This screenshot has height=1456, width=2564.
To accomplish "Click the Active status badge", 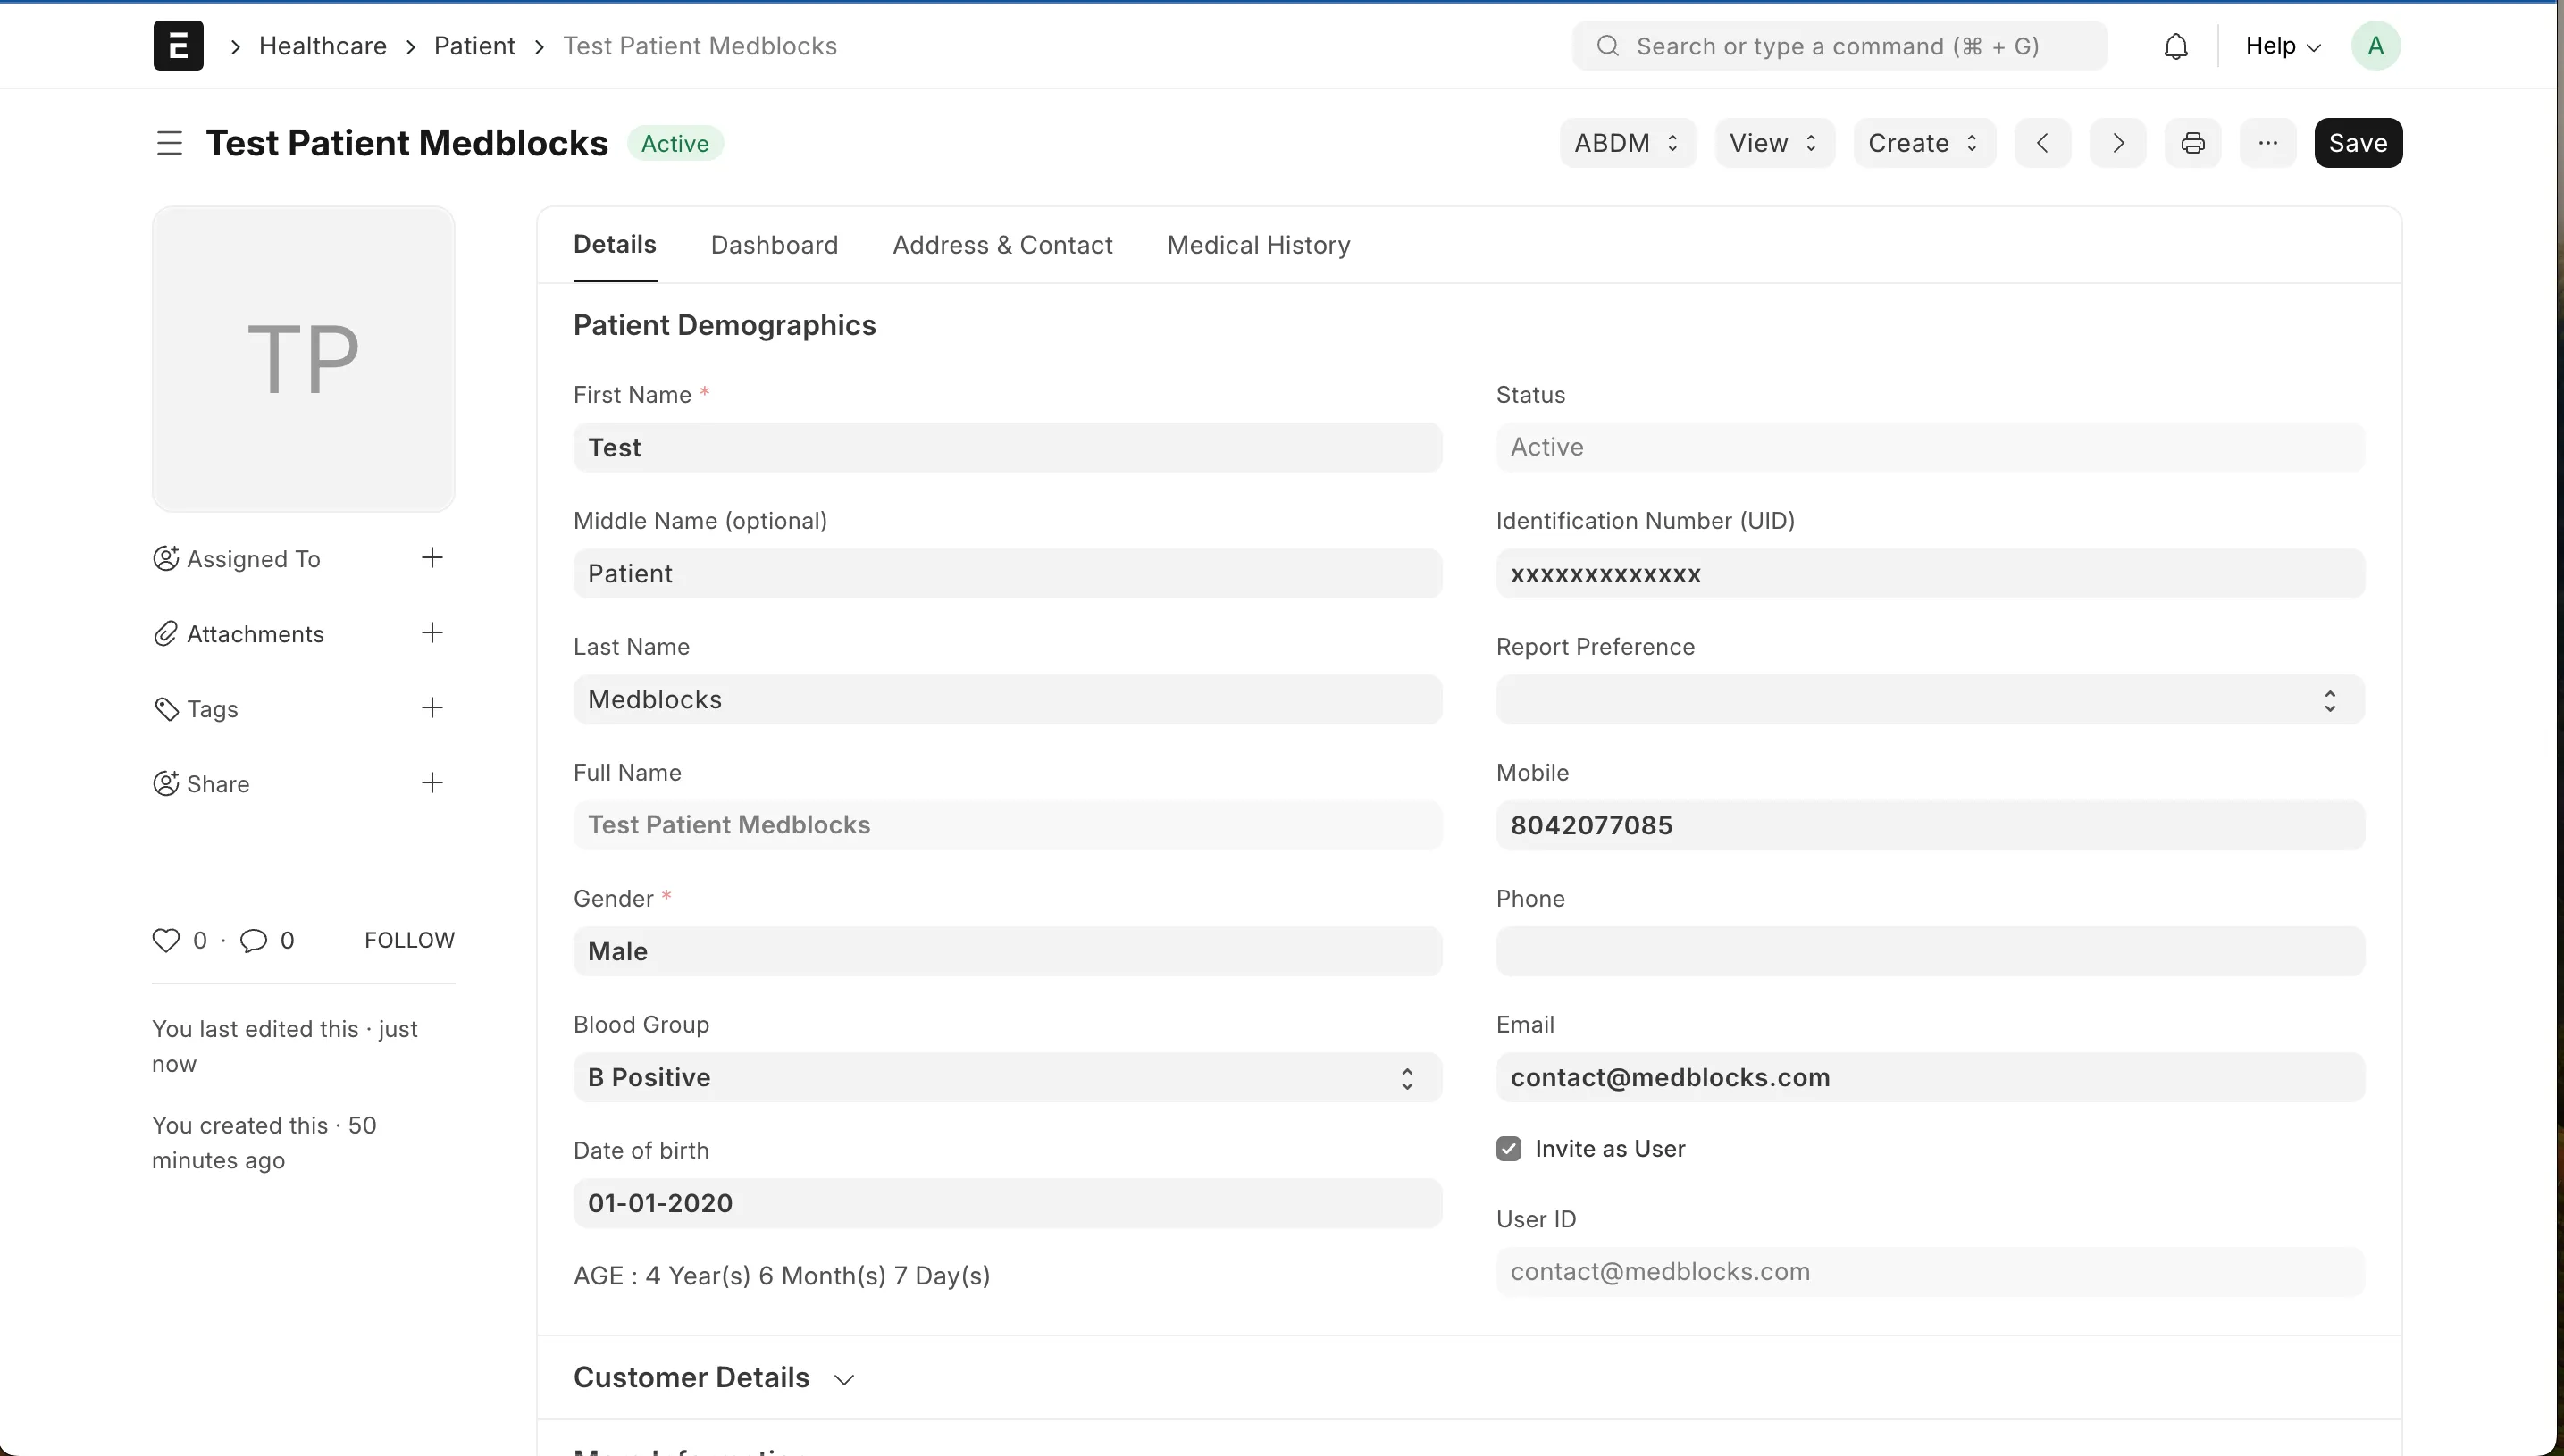I will click(x=675, y=142).
